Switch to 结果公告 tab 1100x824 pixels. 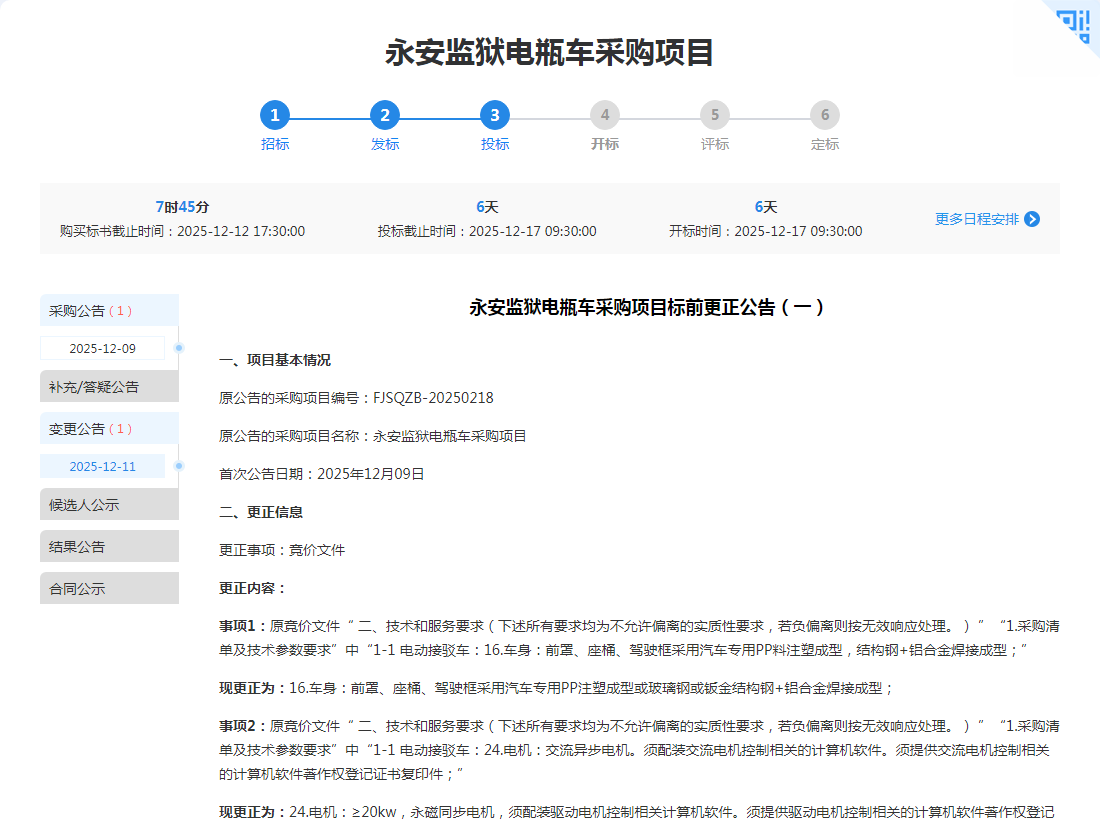(x=109, y=546)
